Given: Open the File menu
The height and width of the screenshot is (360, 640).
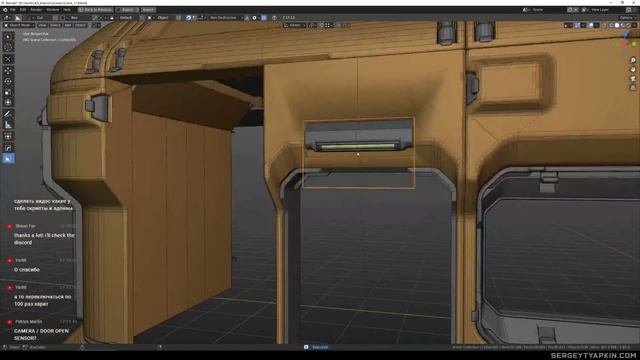Looking at the screenshot, I should coord(13,9).
